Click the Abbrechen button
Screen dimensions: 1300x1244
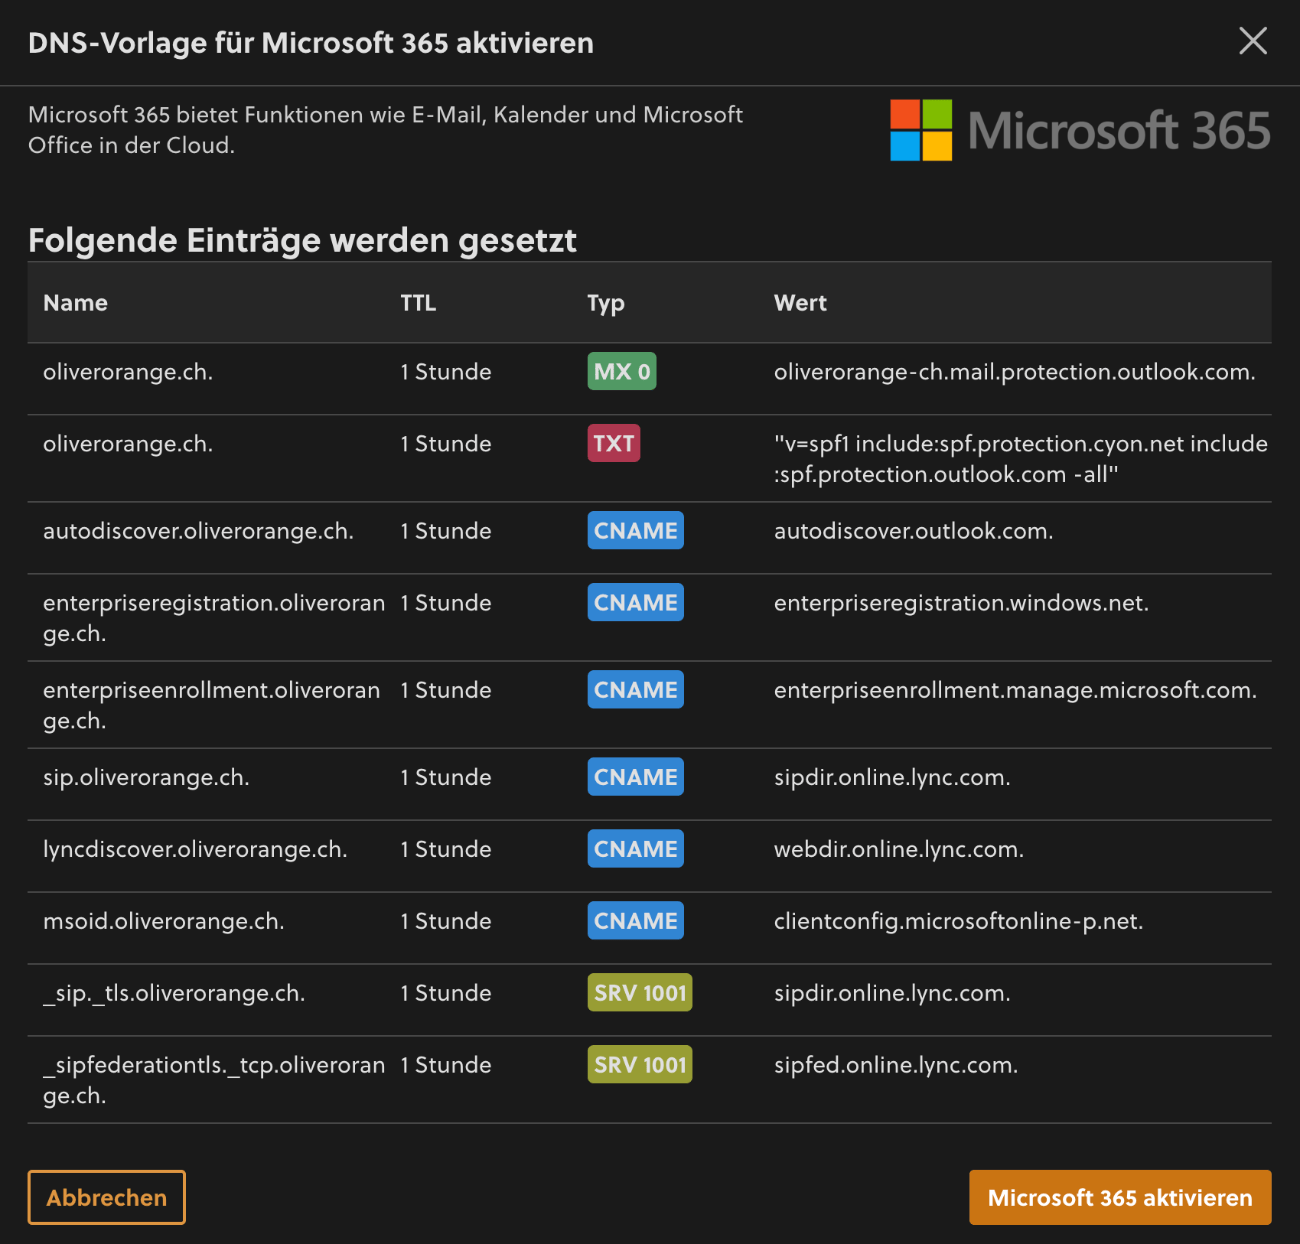click(107, 1197)
